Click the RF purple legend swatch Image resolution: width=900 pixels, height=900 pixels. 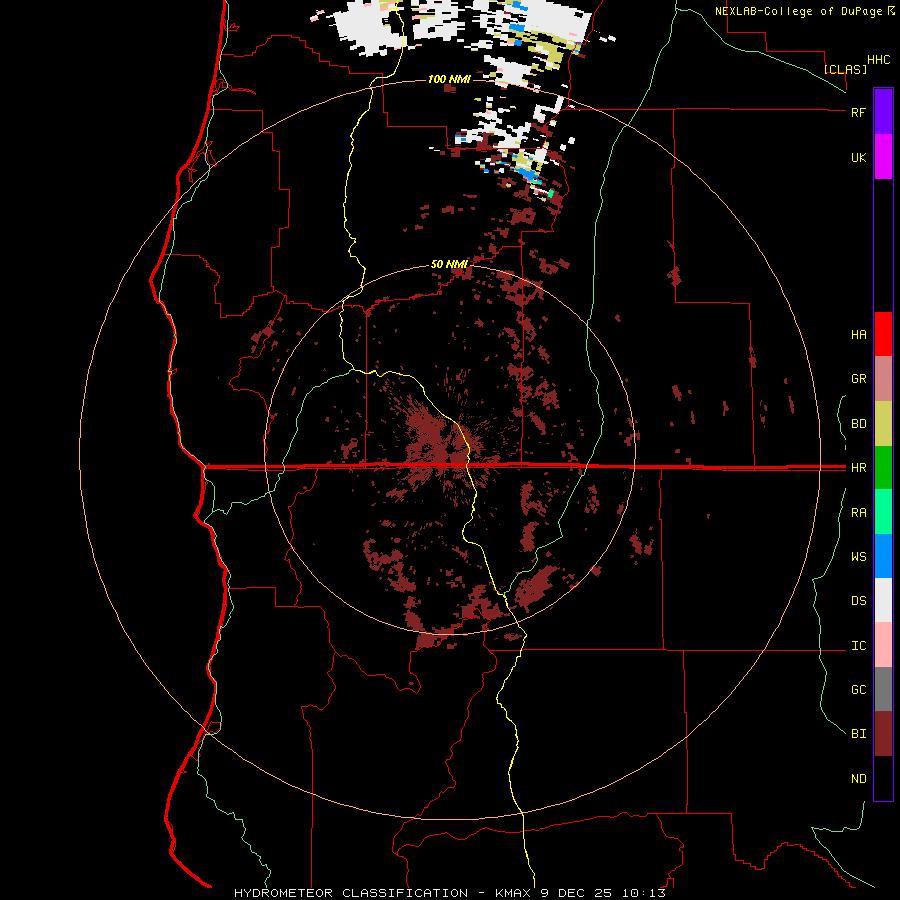pyautogui.click(x=883, y=112)
